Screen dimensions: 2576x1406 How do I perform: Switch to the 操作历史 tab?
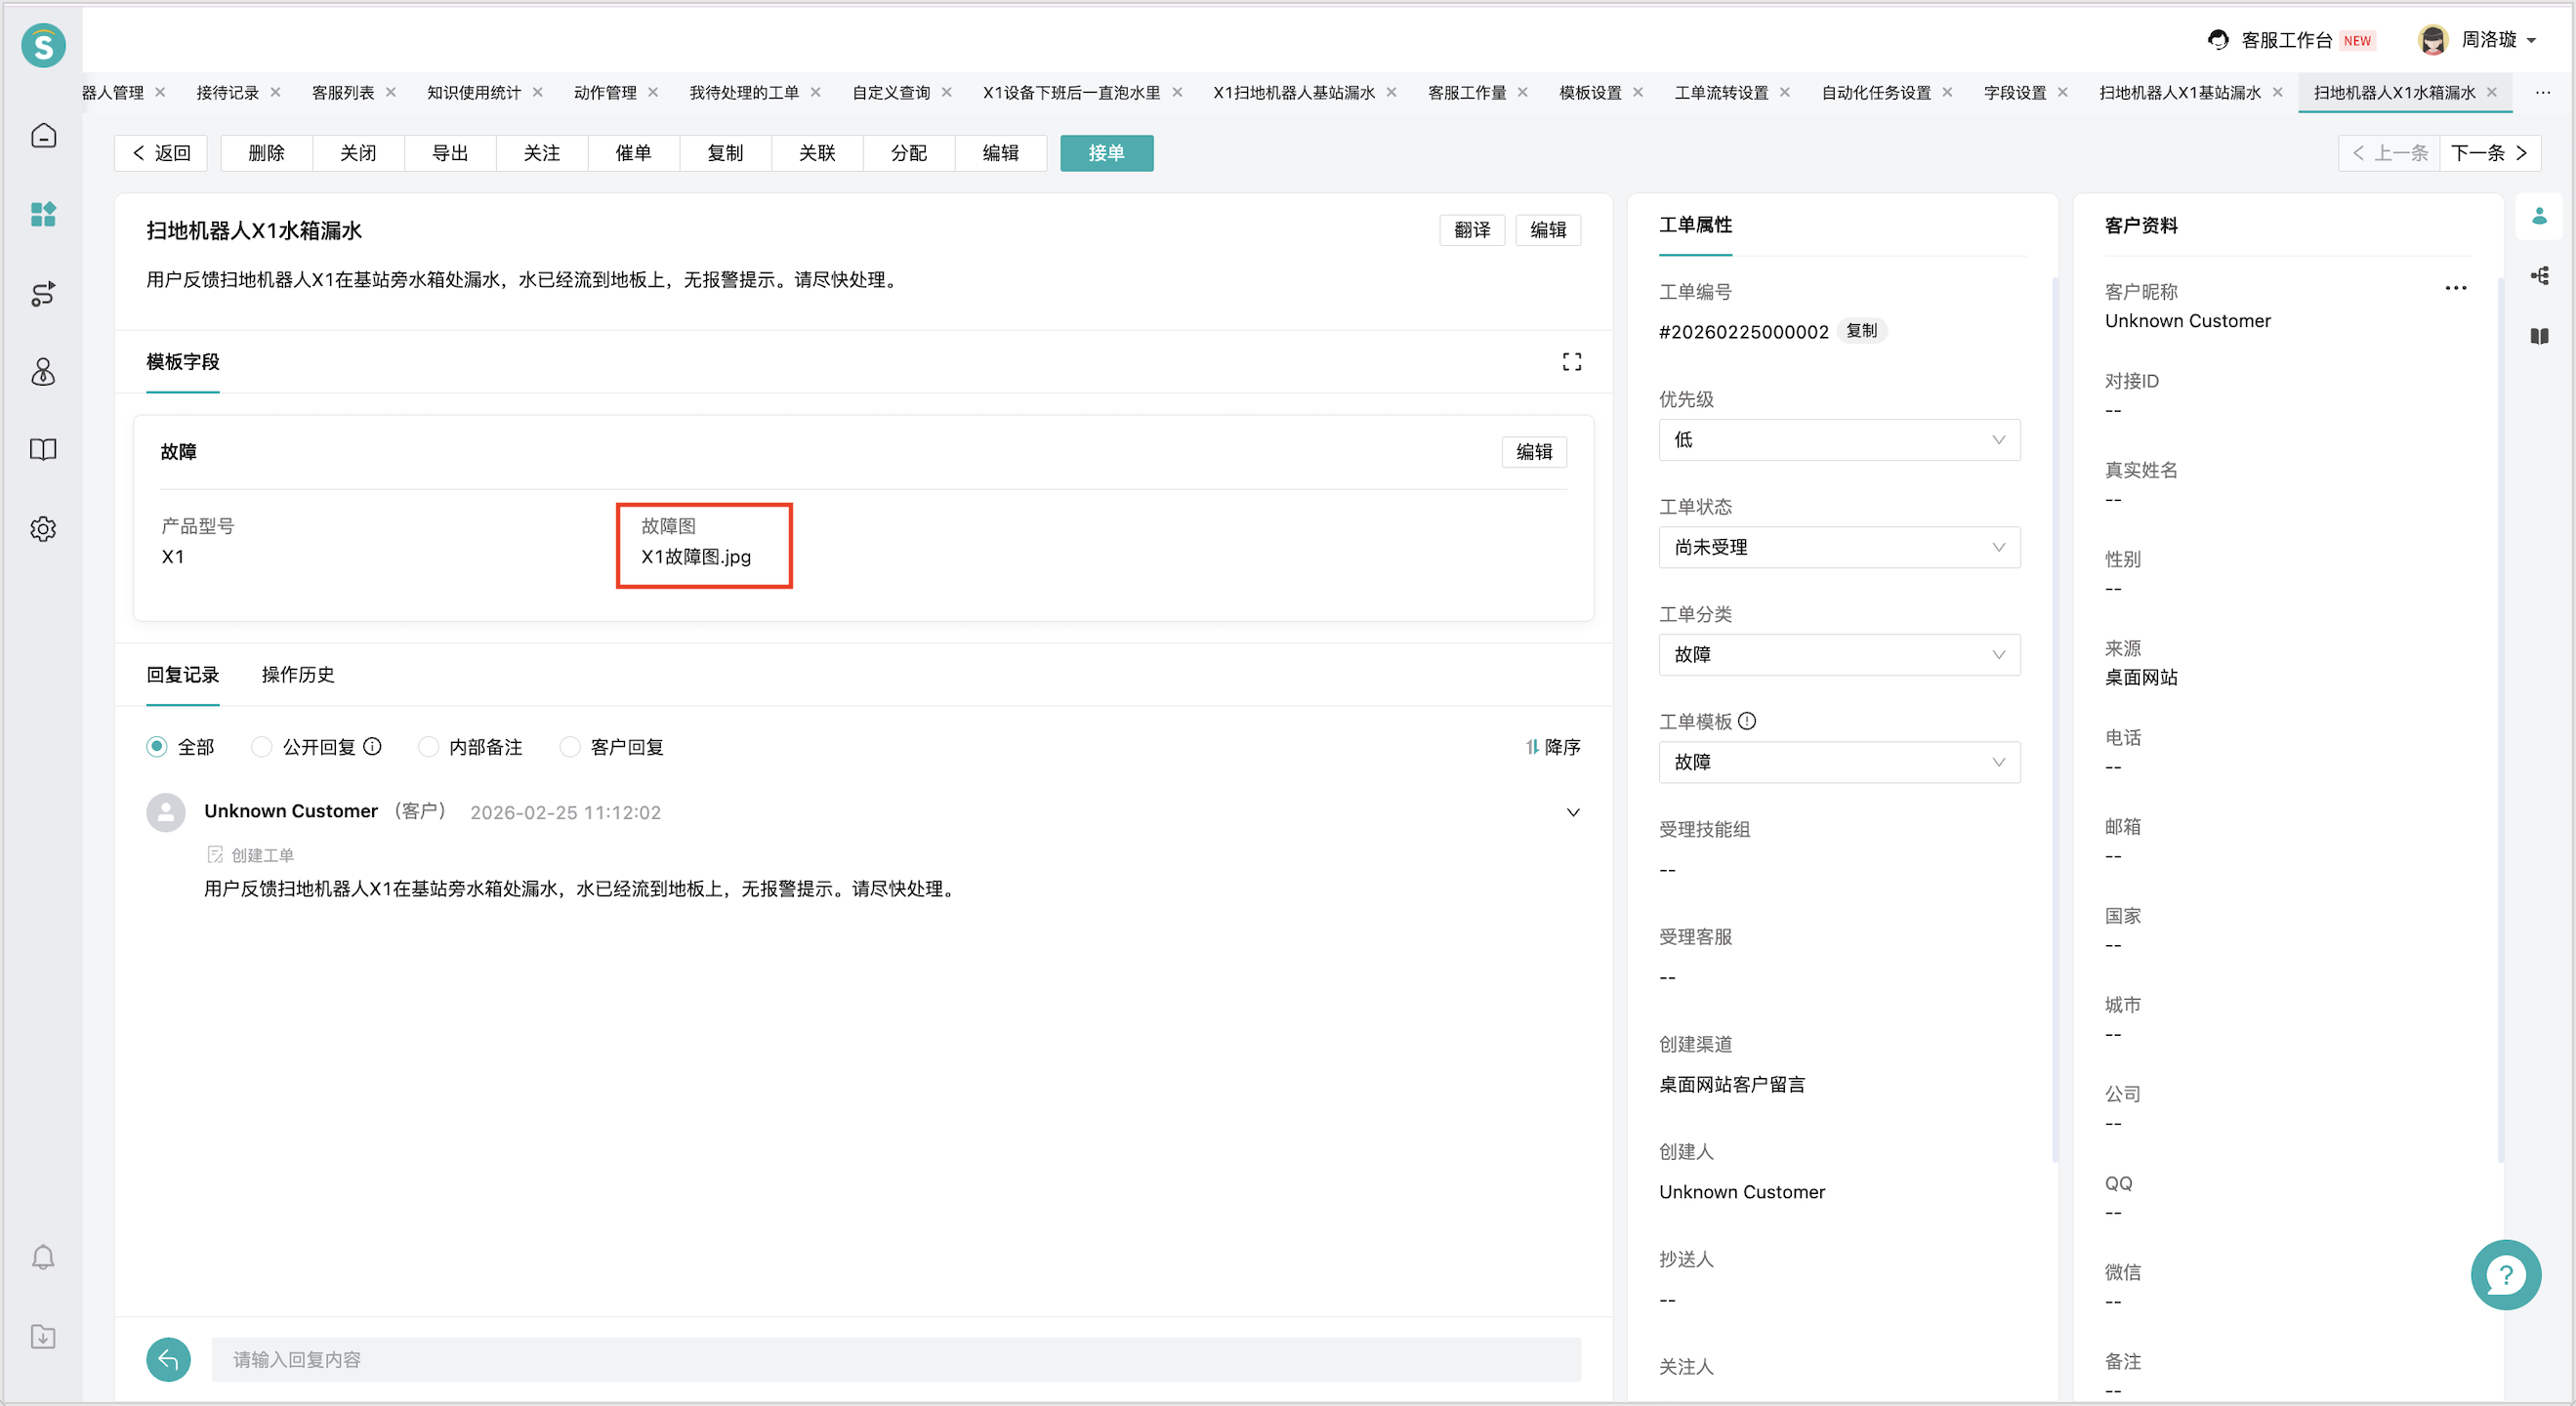click(x=296, y=675)
